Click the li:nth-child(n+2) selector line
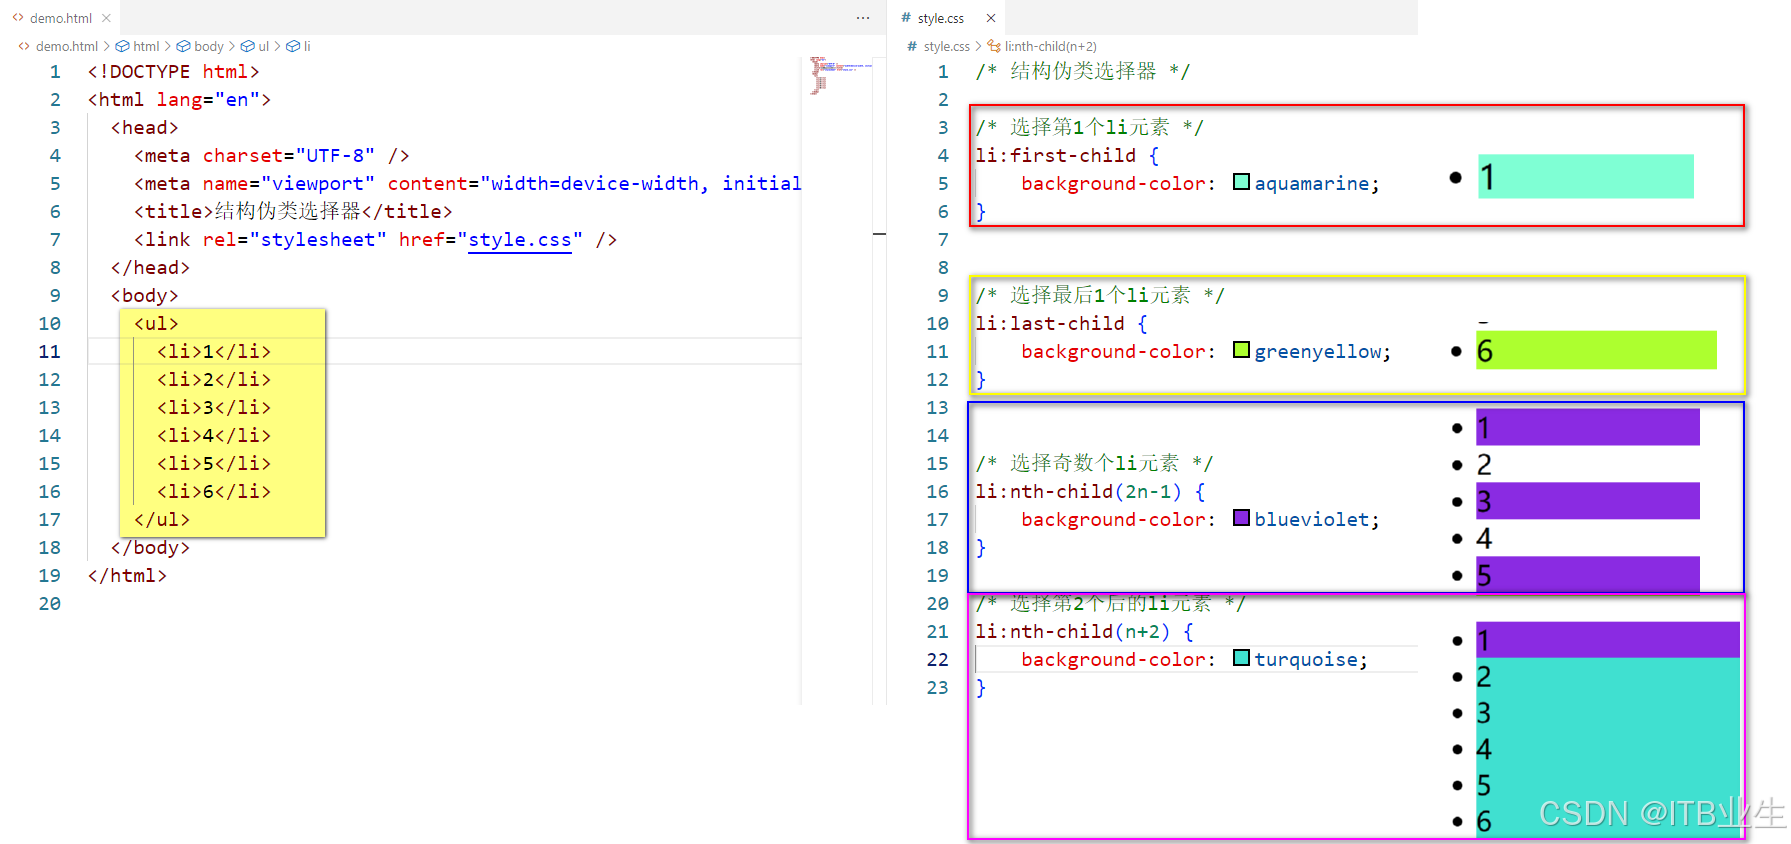Screen dimensions: 1791x844 [1085, 632]
